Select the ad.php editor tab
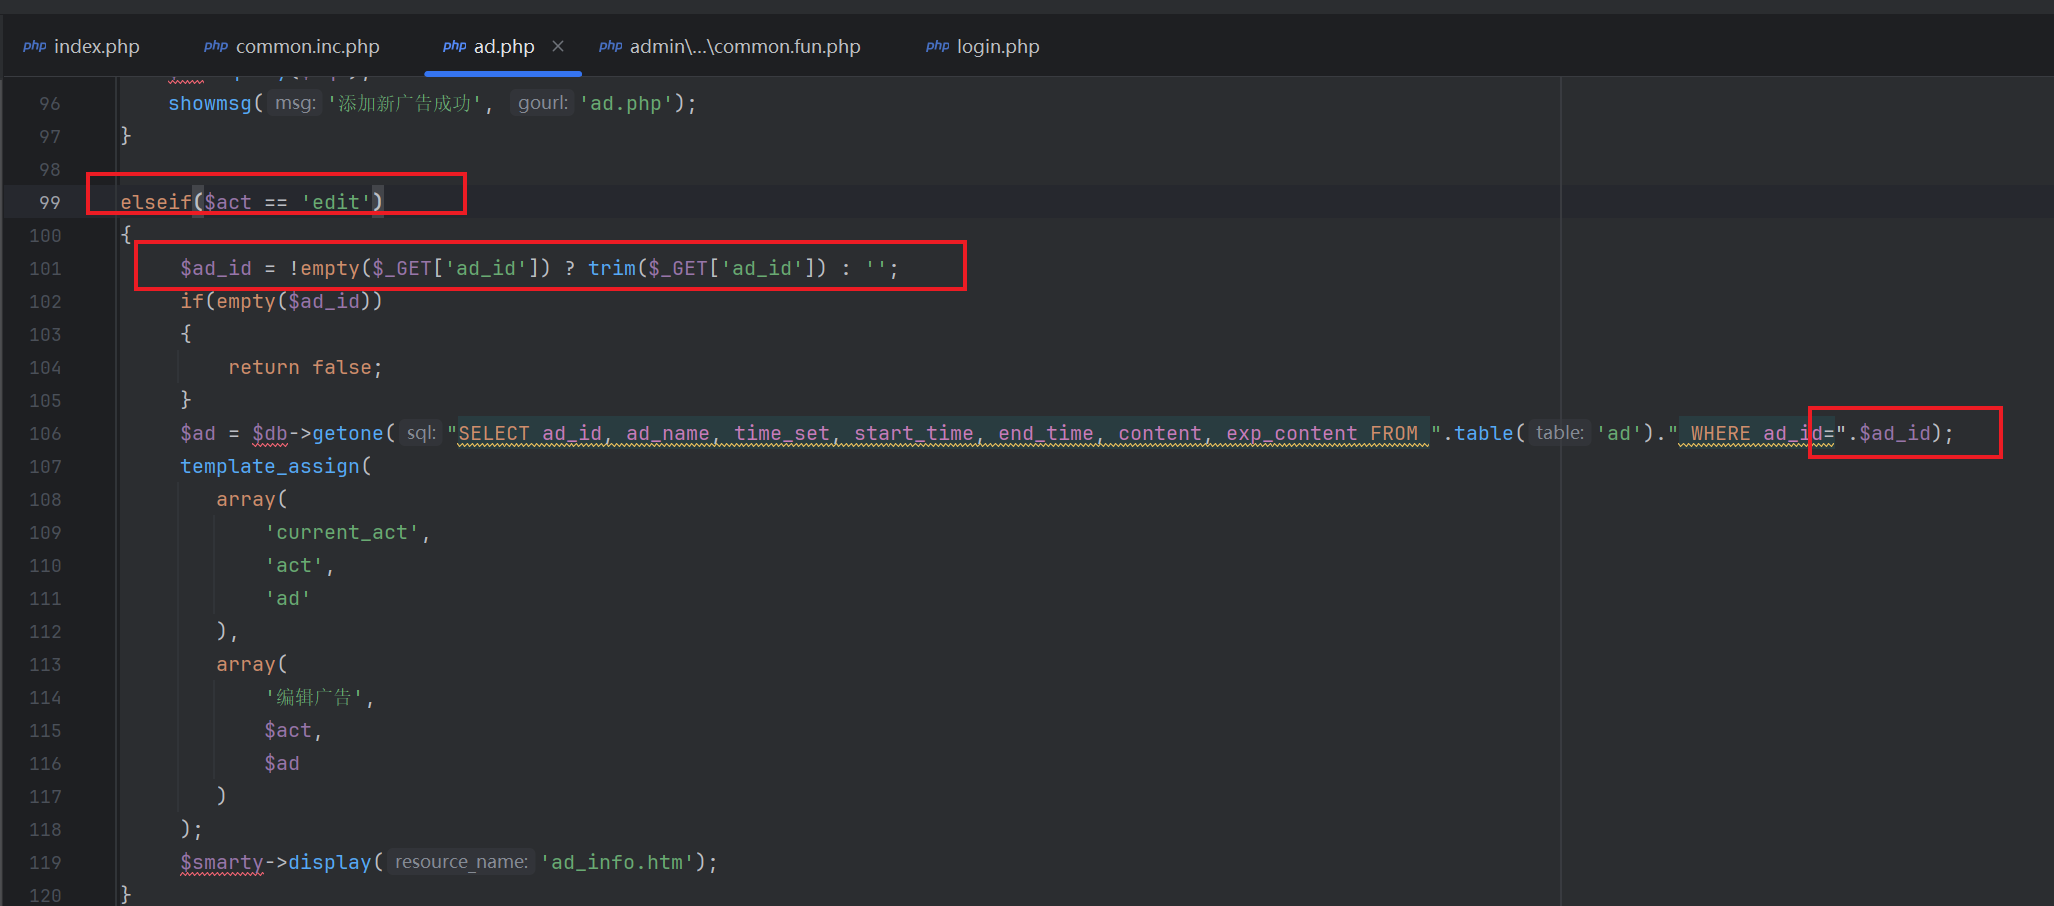 tap(503, 46)
